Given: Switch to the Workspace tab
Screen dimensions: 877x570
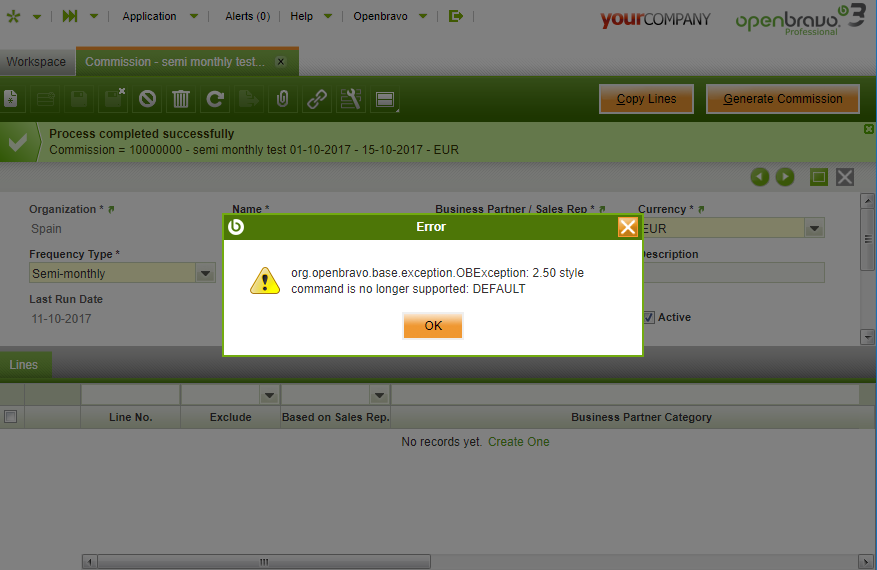Looking at the screenshot, I should [x=36, y=62].
